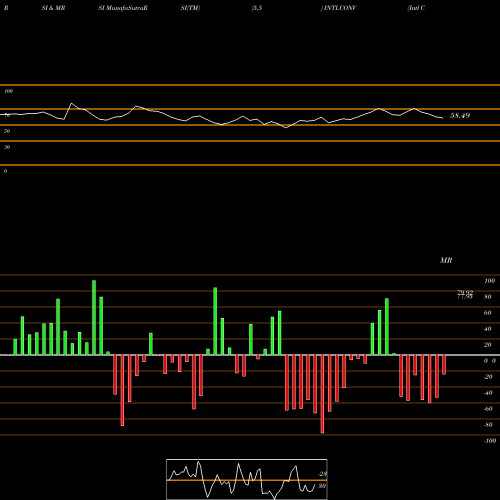
Task: Click the end point of the white RSI line
Action: coord(443,118)
